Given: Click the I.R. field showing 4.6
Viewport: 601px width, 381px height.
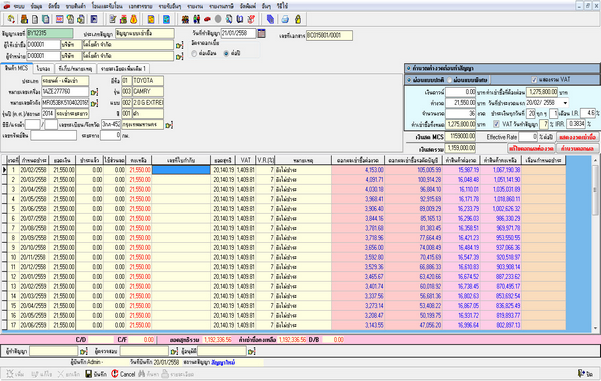Looking at the screenshot, I should [x=588, y=113].
